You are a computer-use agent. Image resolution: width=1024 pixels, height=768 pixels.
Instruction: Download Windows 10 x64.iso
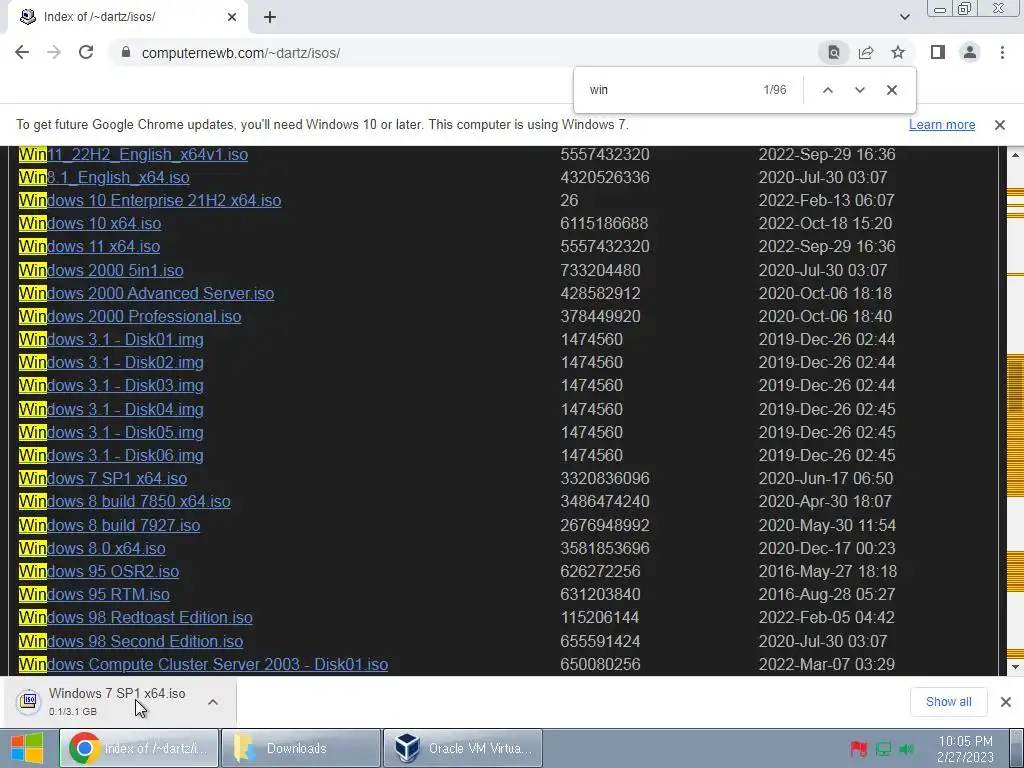coord(89,223)
